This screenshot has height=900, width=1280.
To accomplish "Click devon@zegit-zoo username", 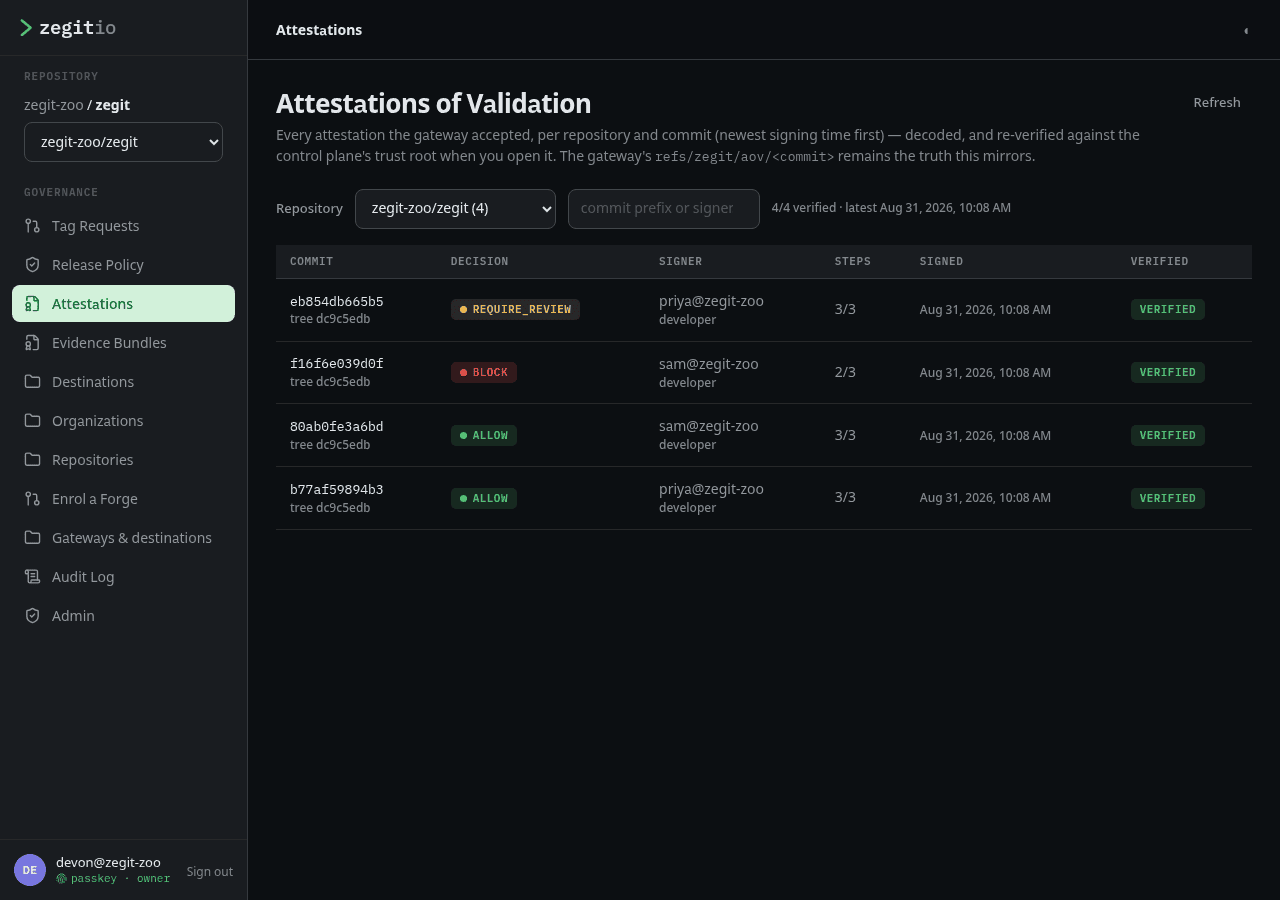I will coord(108,862).
